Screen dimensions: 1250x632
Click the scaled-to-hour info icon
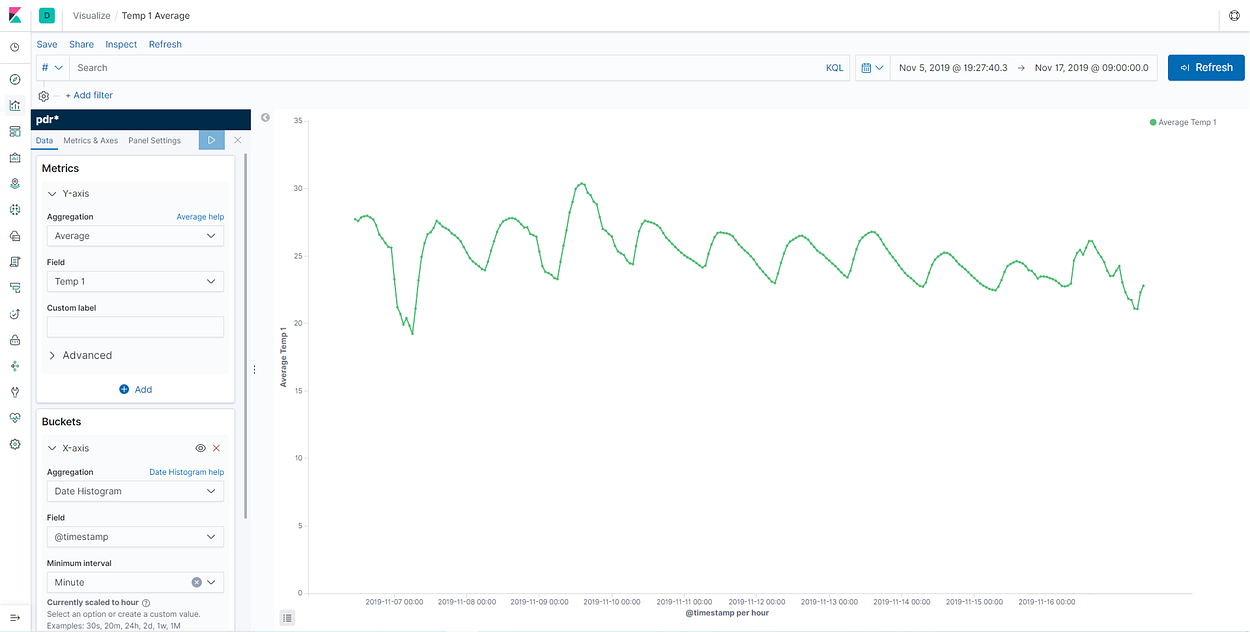coord(146,603)
